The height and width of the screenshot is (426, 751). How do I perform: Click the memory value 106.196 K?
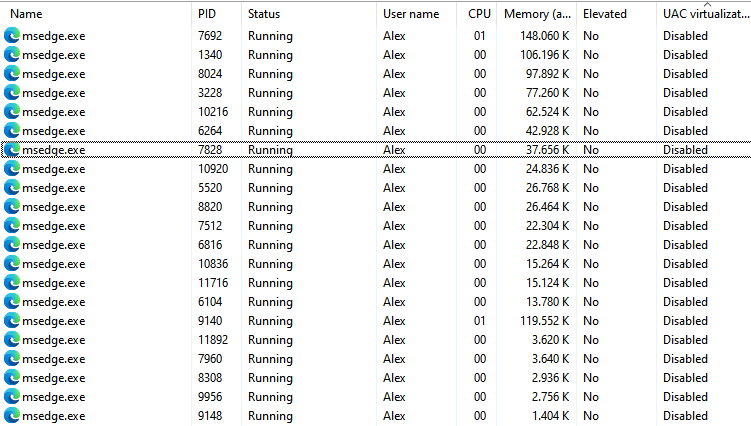545,55
